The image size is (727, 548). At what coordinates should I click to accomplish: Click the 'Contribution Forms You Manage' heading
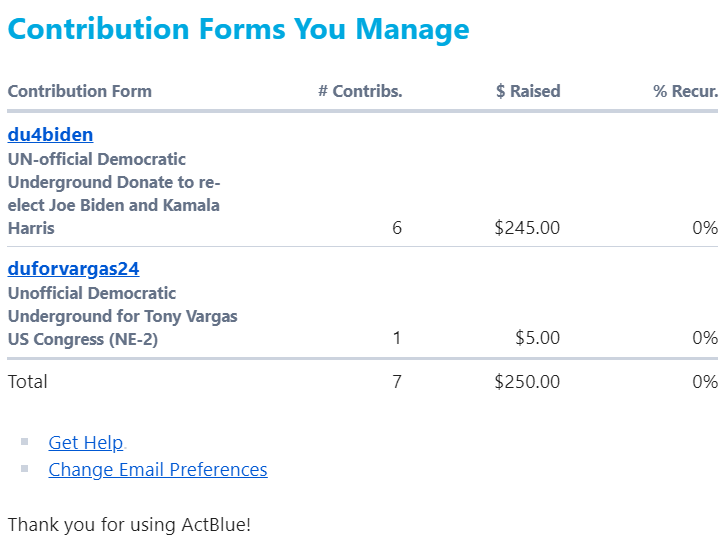238,29
